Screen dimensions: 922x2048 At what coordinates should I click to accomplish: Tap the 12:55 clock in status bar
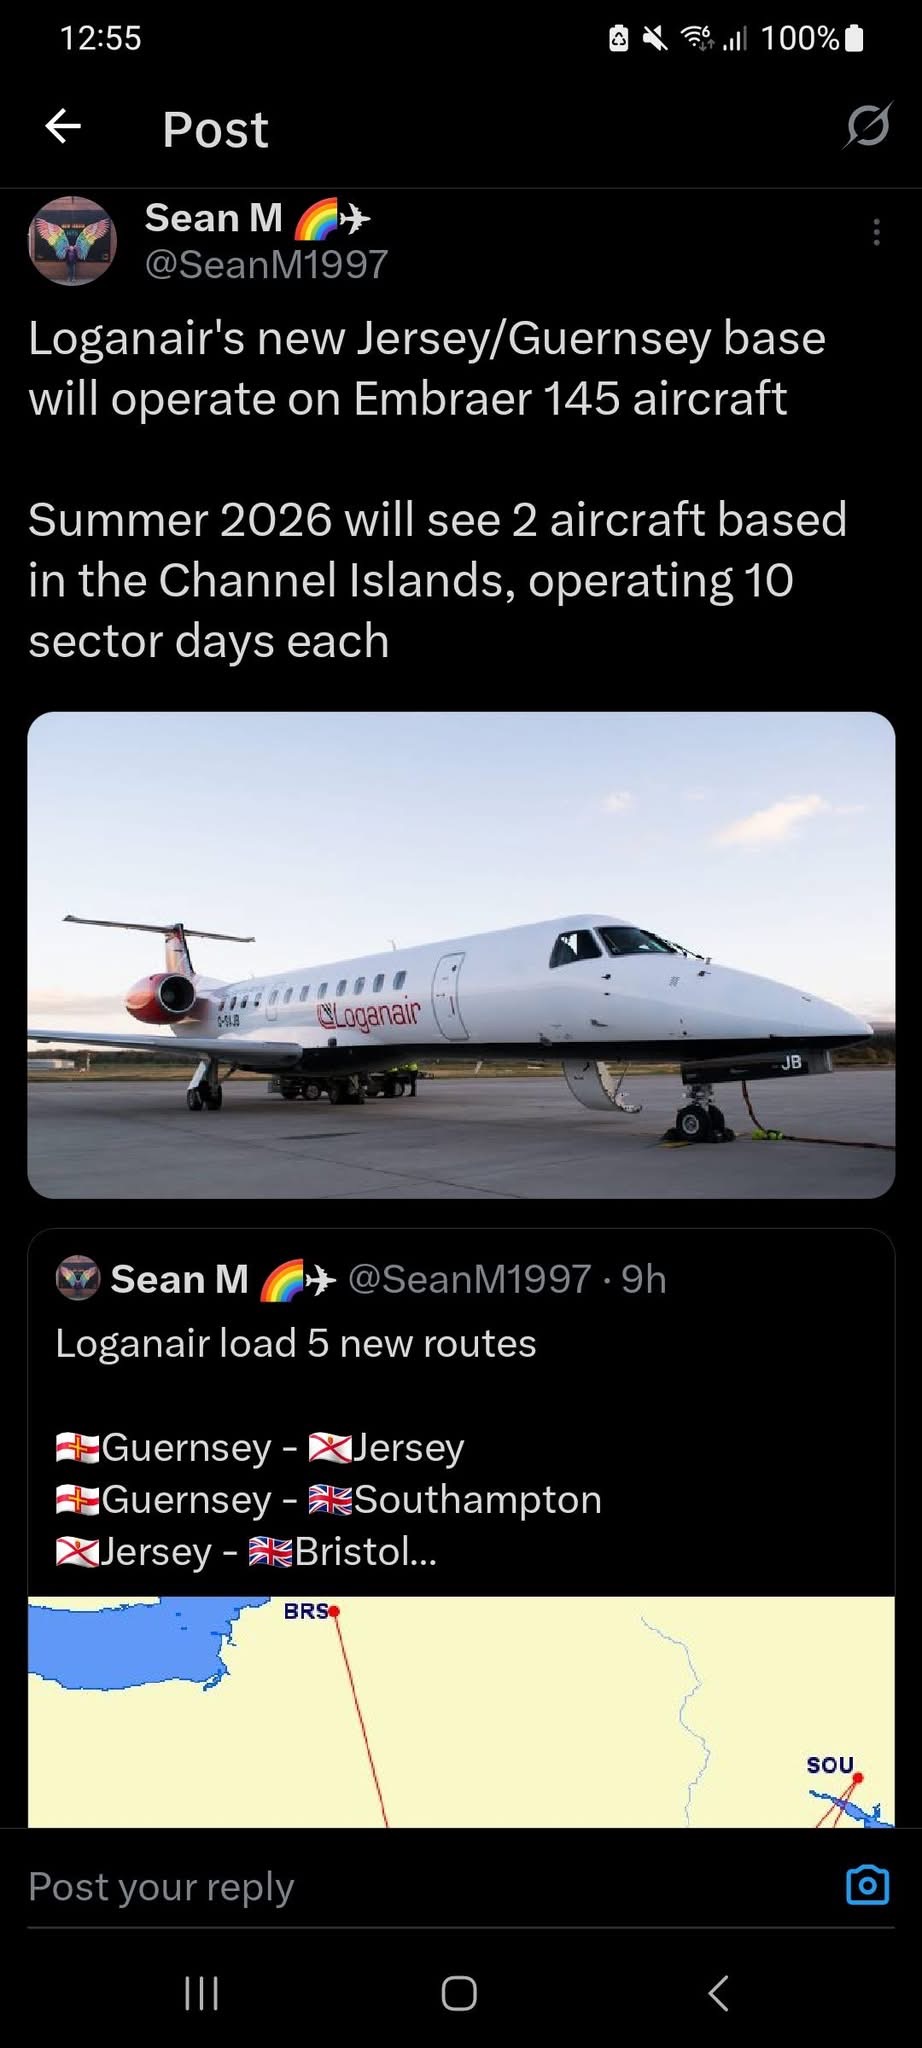[100, 38]
